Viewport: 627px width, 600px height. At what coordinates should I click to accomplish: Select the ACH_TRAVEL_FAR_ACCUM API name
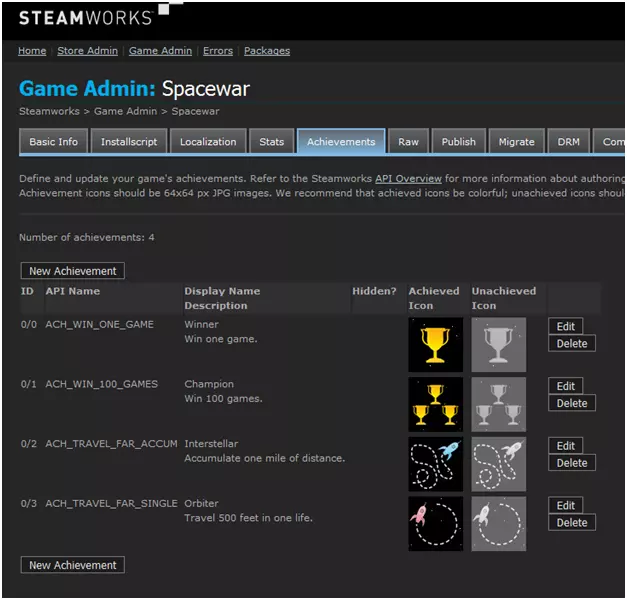(x=112, y=444)
